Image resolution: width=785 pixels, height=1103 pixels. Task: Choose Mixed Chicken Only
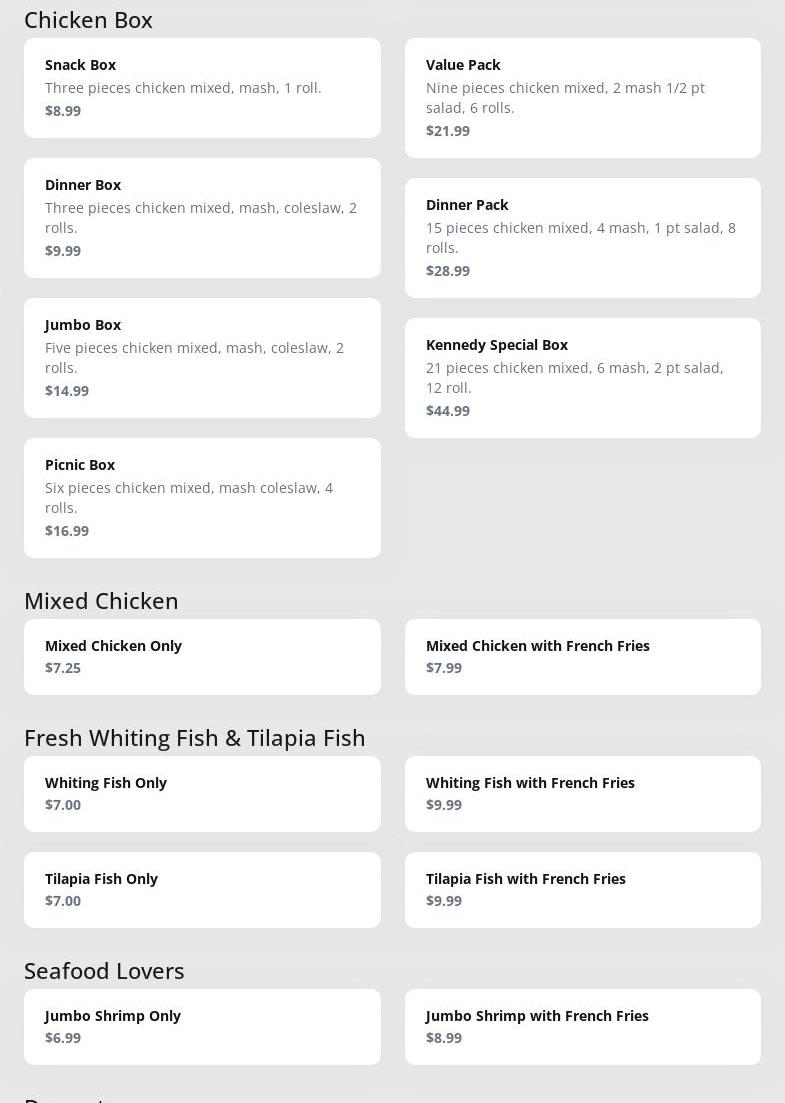[x=203, y=657]
